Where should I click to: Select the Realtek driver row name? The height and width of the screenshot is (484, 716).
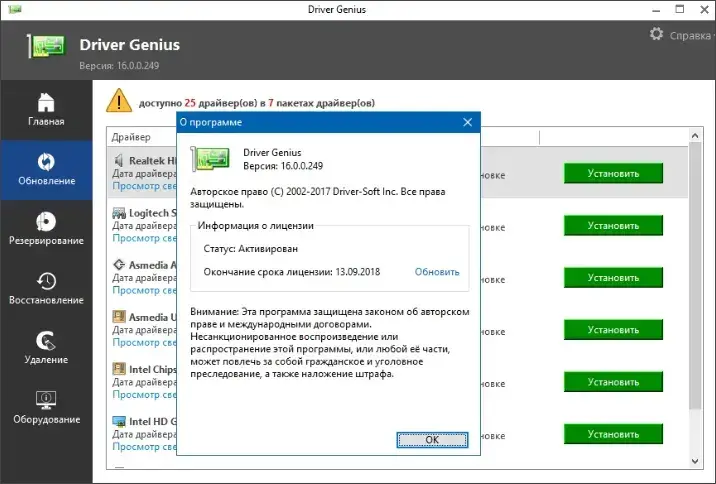(153, 161)
